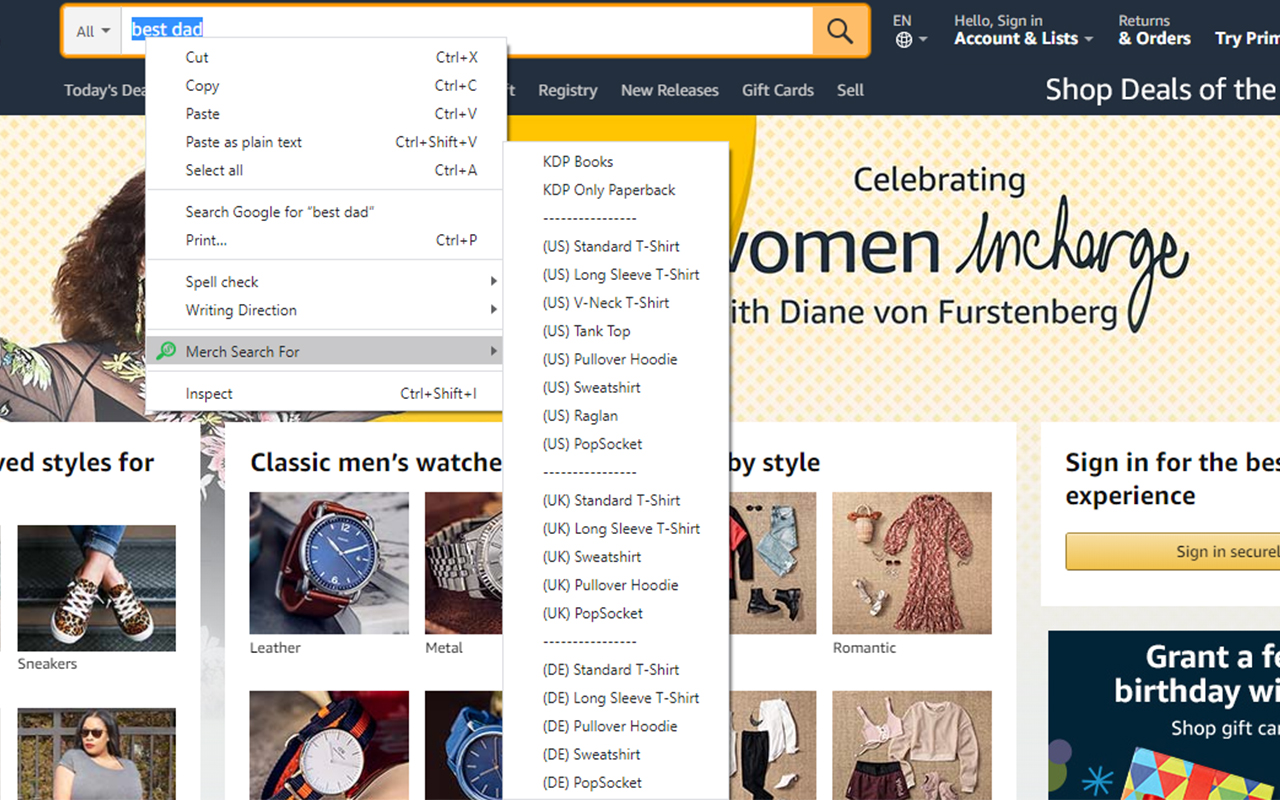The height and width of the screenshot is (800, 1280).
Task: Select (UK) Long Sleeve T-Shirt
Action: point(616,528)
